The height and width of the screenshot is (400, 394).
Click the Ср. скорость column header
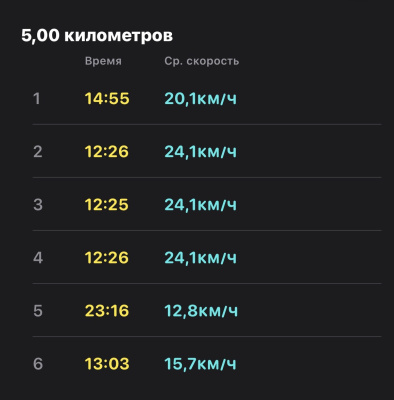[202, 61]
